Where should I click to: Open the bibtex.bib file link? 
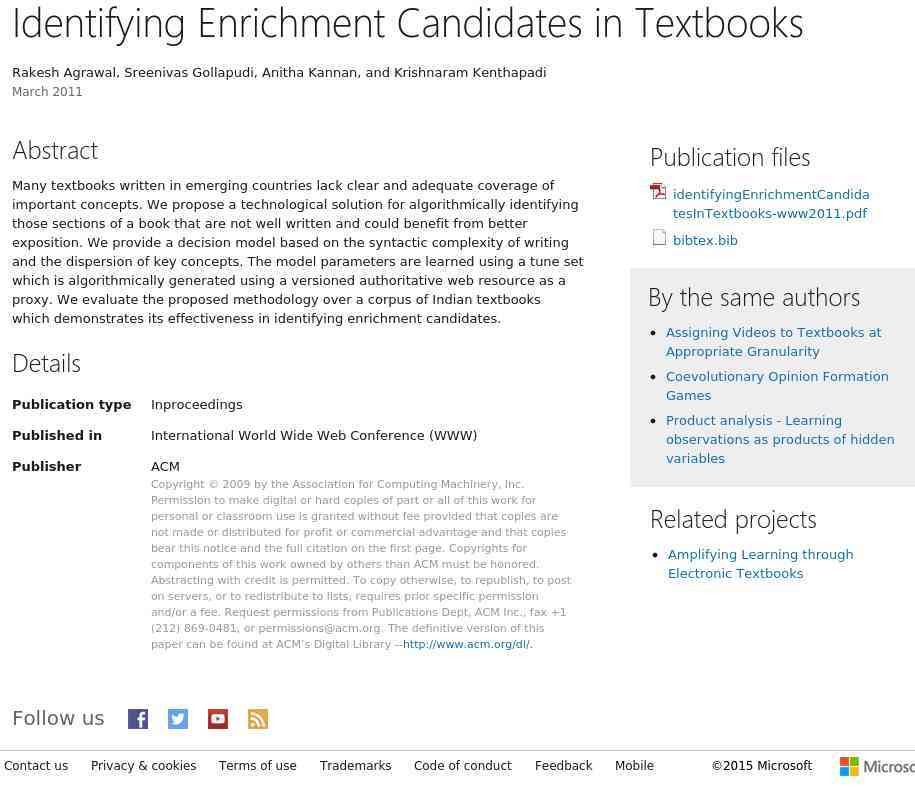point(705,240)
